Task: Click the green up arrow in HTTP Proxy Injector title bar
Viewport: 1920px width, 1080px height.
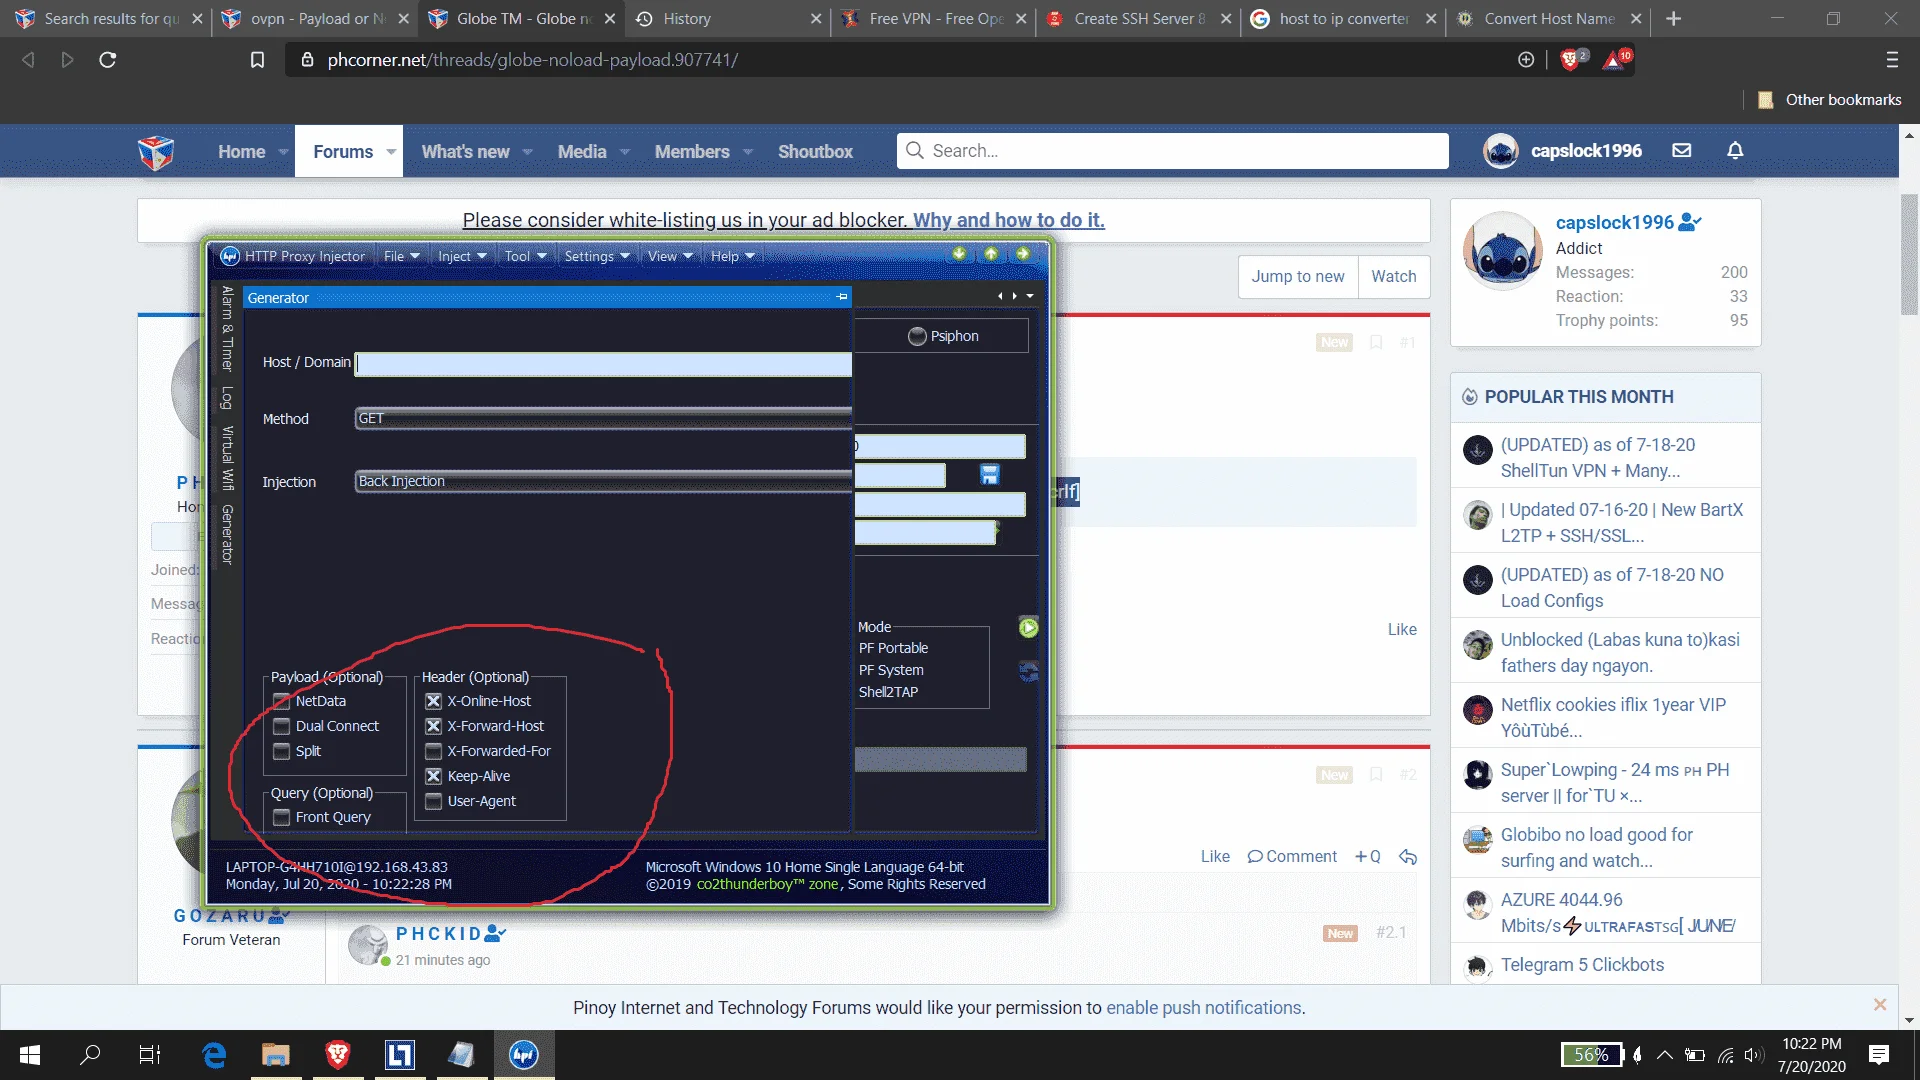Action: coord(991,254)
